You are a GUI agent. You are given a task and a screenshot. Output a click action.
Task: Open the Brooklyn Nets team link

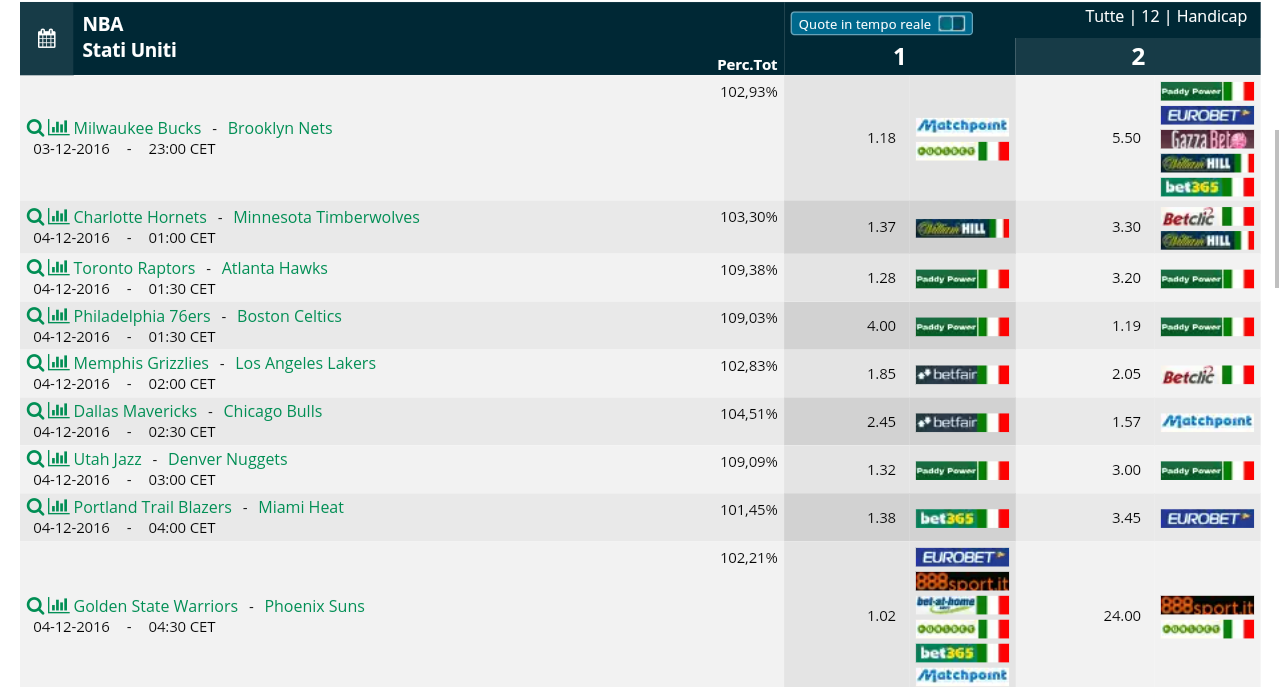pos(280,128)
